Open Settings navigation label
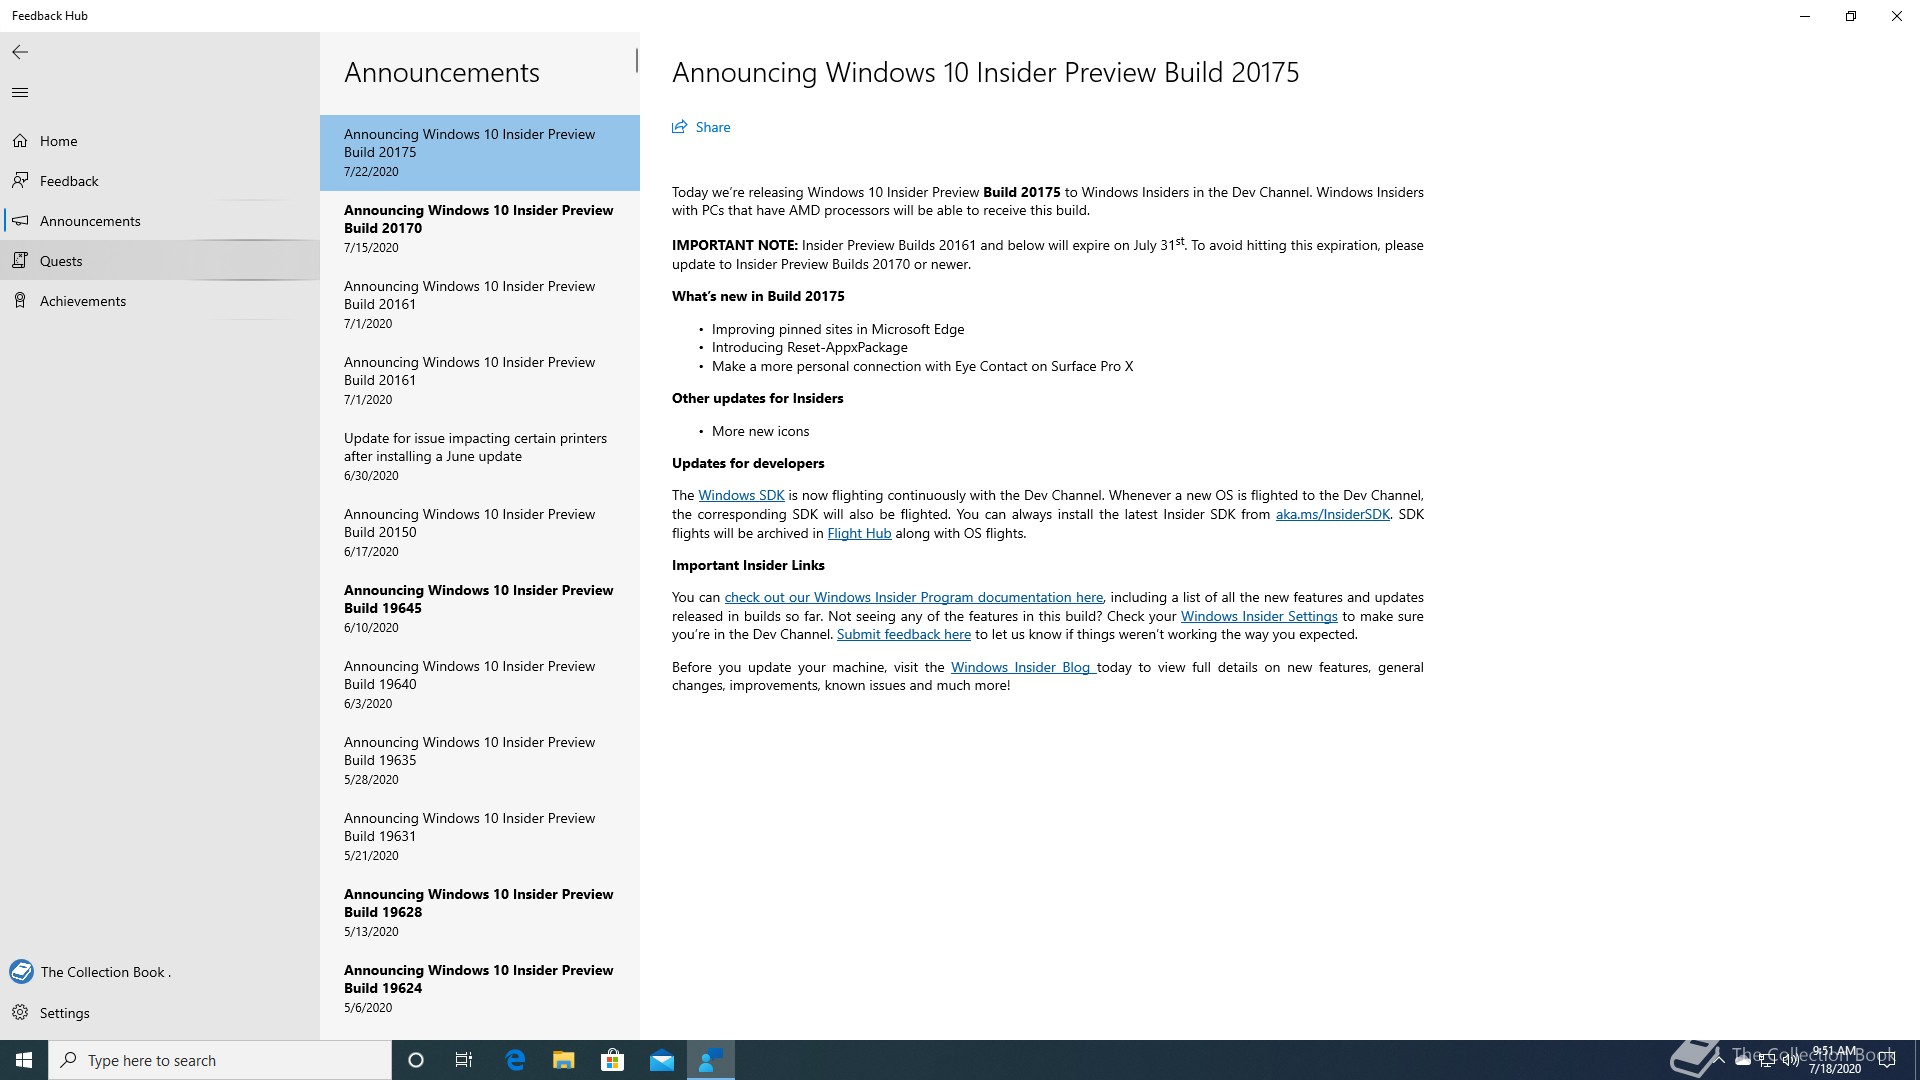Viewport: 1920px width, 1080px height. click(x=65, y=1013)
